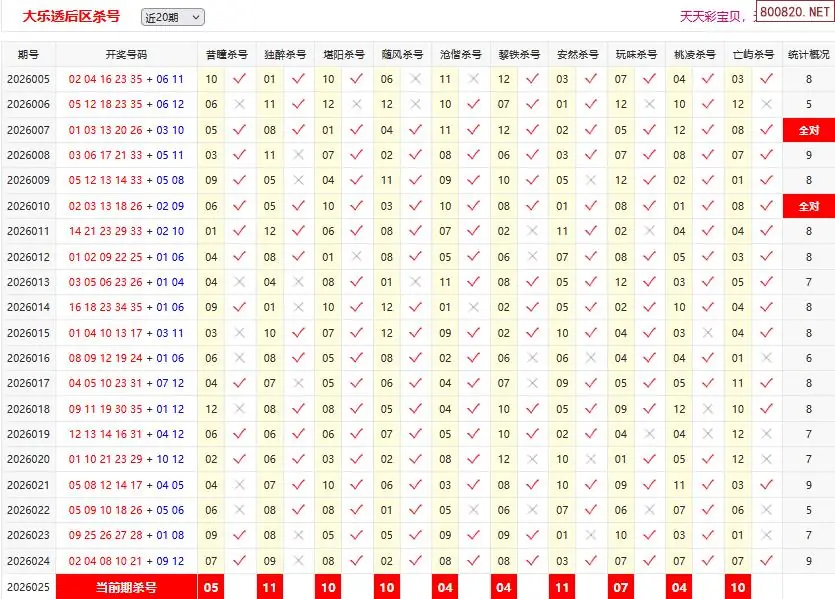Click the 800820.NET site label

tap(794, 13)
